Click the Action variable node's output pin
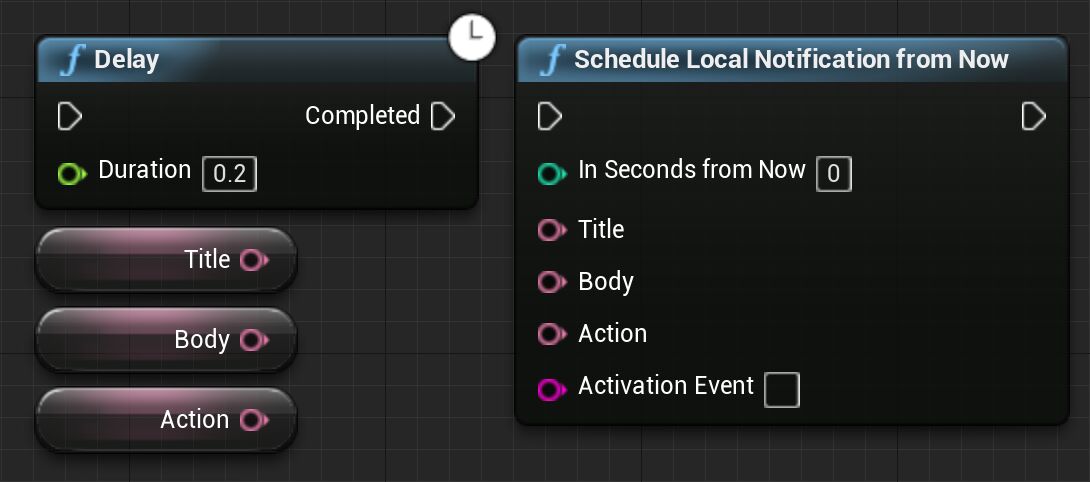The height and width of the screenshot is (482, 1090). pyautogui.click(x=253, y=420)
